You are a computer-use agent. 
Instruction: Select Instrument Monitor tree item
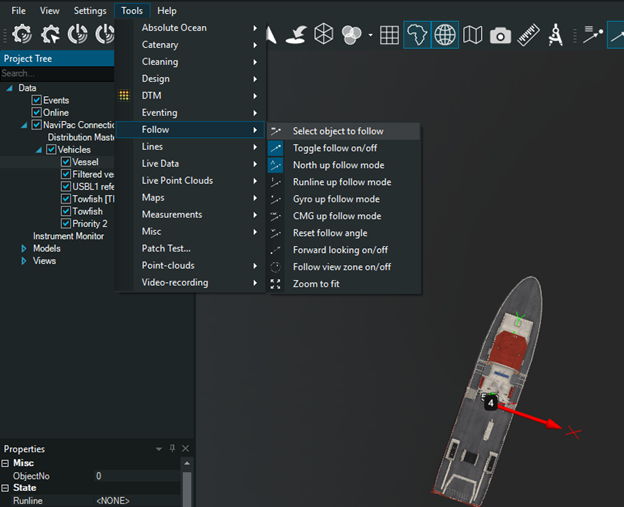click(x=68, y=236)
